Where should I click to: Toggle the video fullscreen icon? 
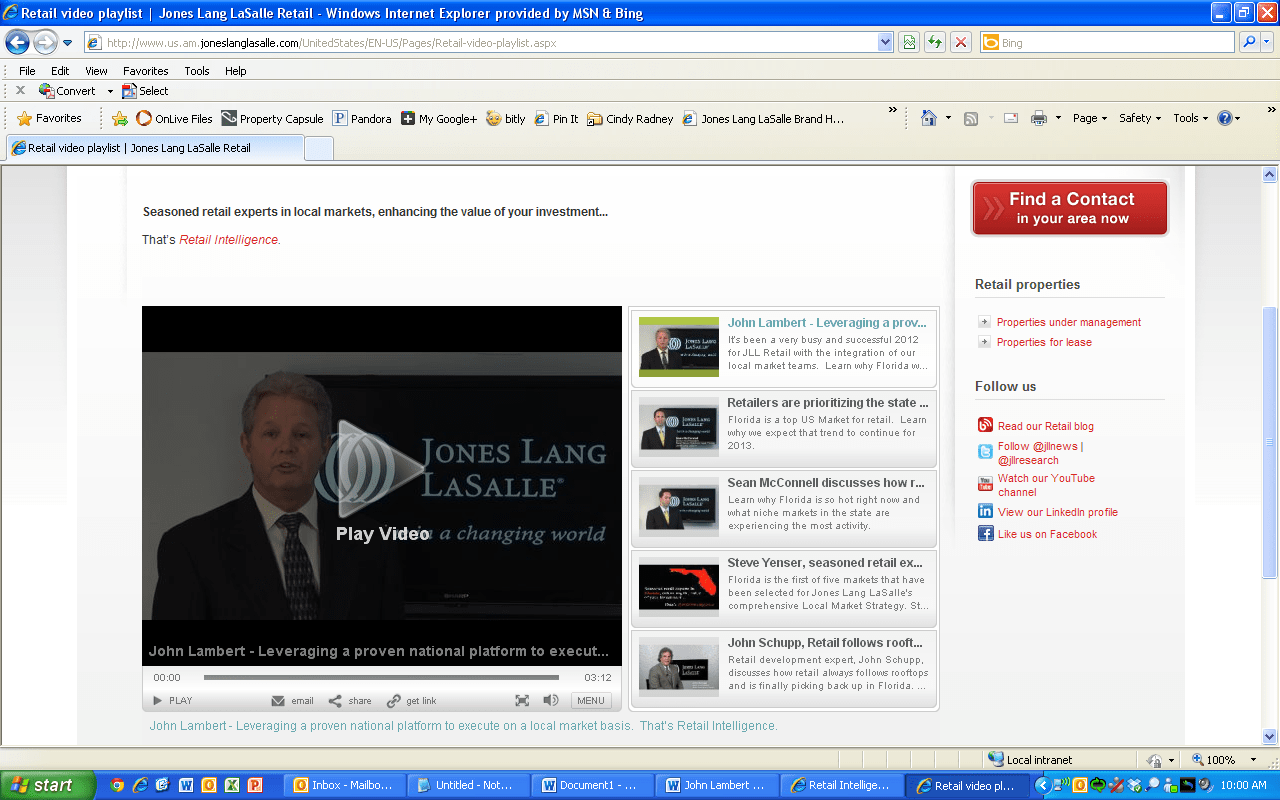(522, 701)
